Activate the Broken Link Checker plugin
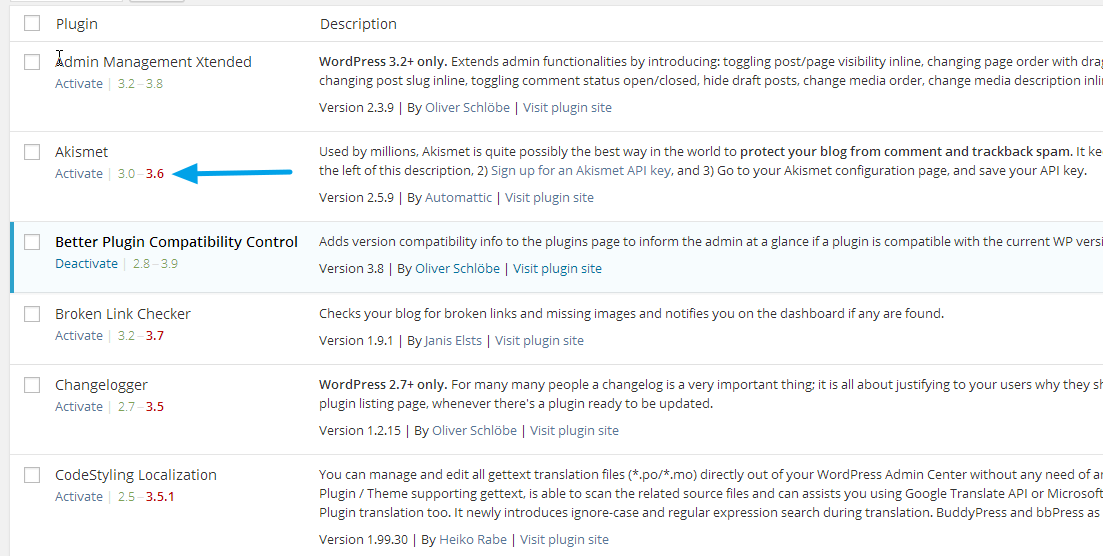 click(x=79, y=336)
